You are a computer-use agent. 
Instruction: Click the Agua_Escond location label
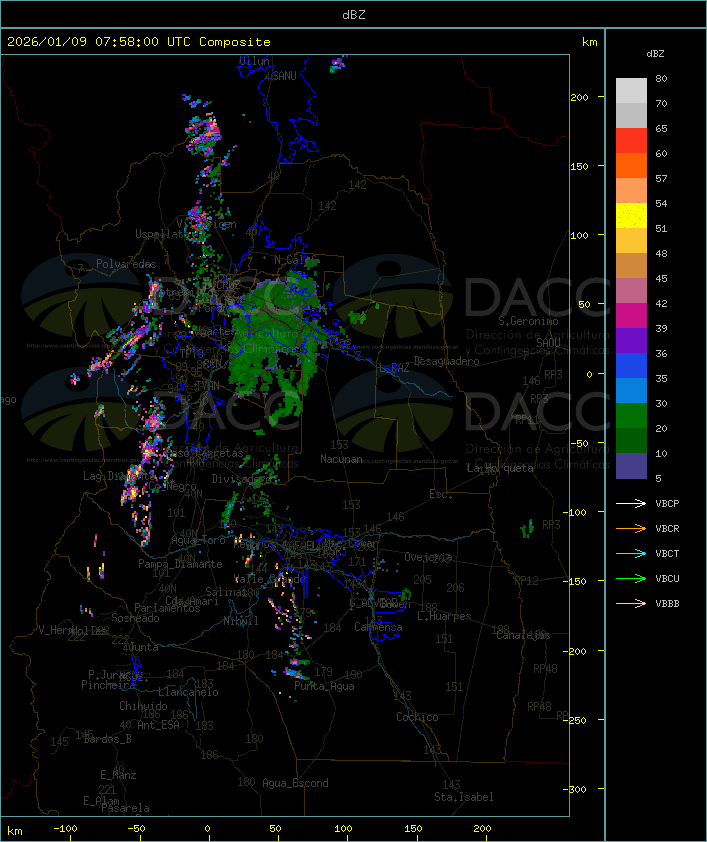tap(294, 783)
